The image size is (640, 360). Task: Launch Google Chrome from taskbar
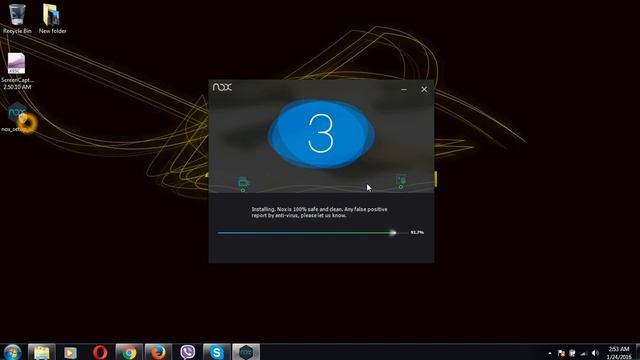tap(129, 352)
